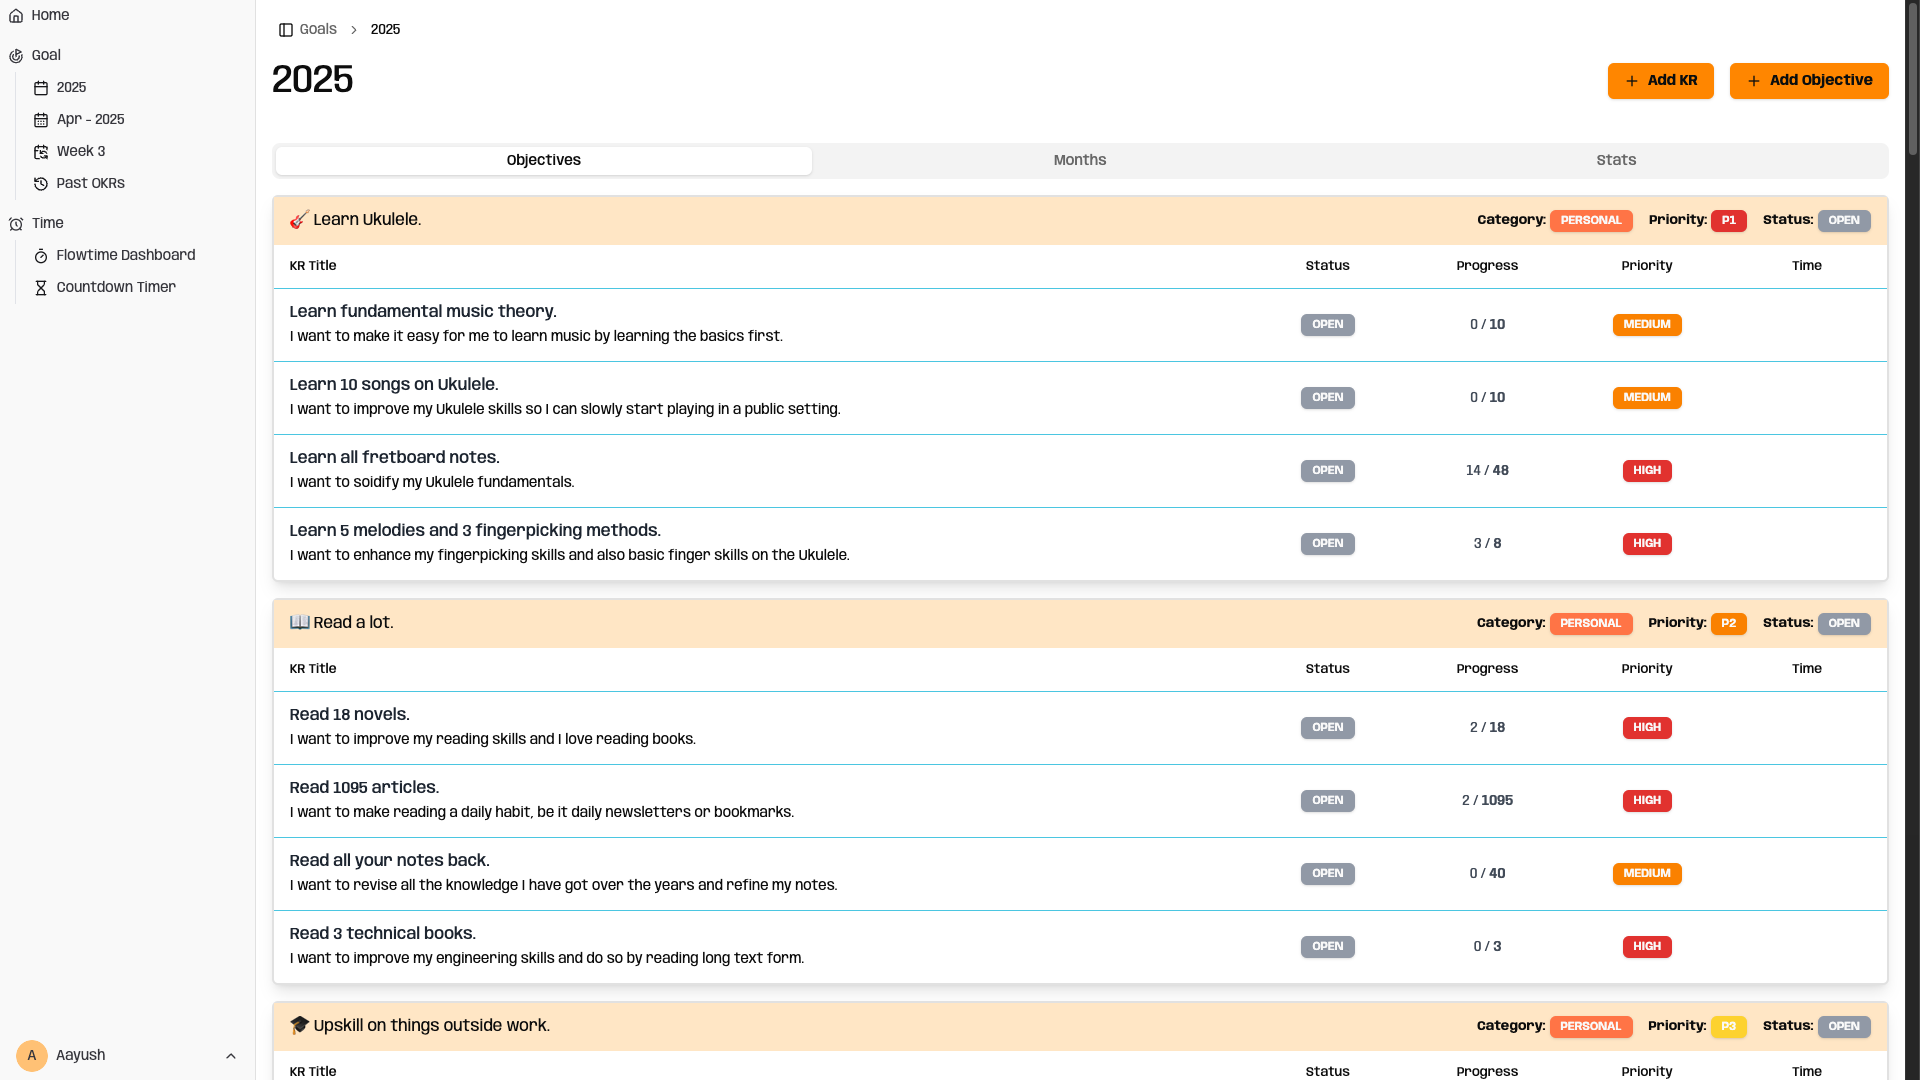Click the Add Objective button
The height and width of the screenshot is (1080, 1920).
coord(1808,81)
